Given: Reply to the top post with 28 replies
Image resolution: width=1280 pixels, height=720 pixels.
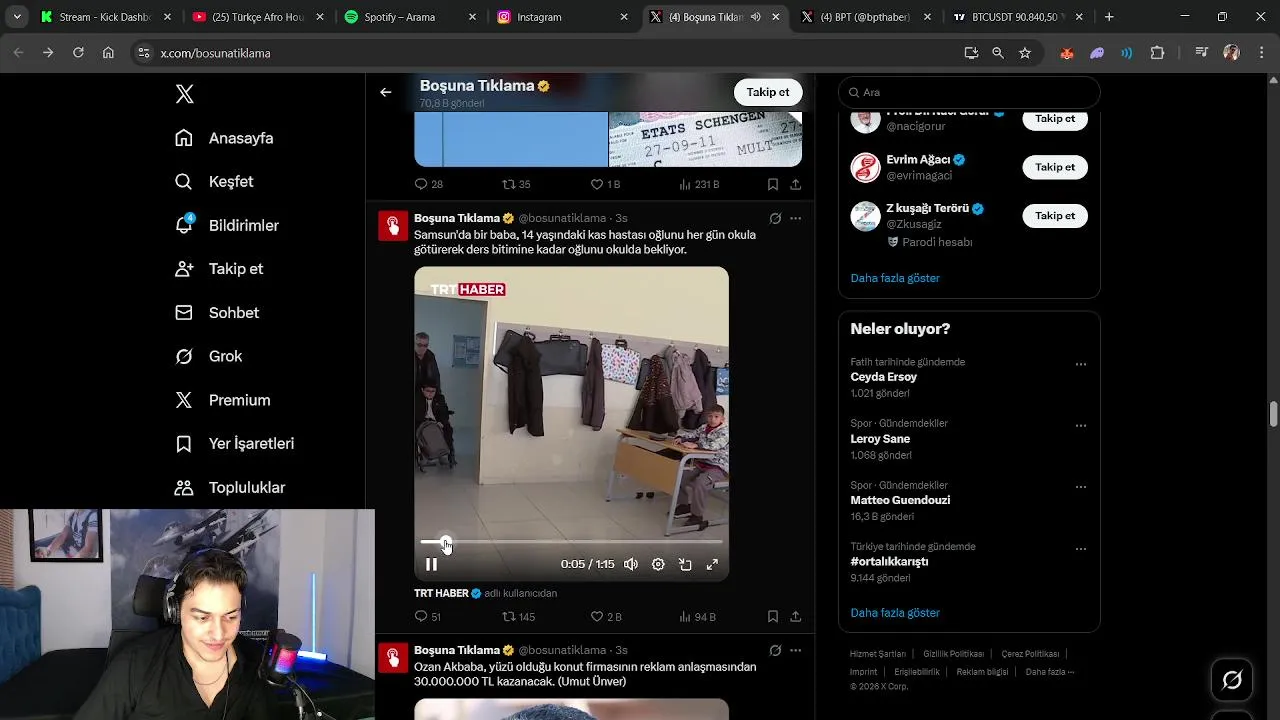Looking at the screenshot, I should pyautogui.click(x=428, y=185).
